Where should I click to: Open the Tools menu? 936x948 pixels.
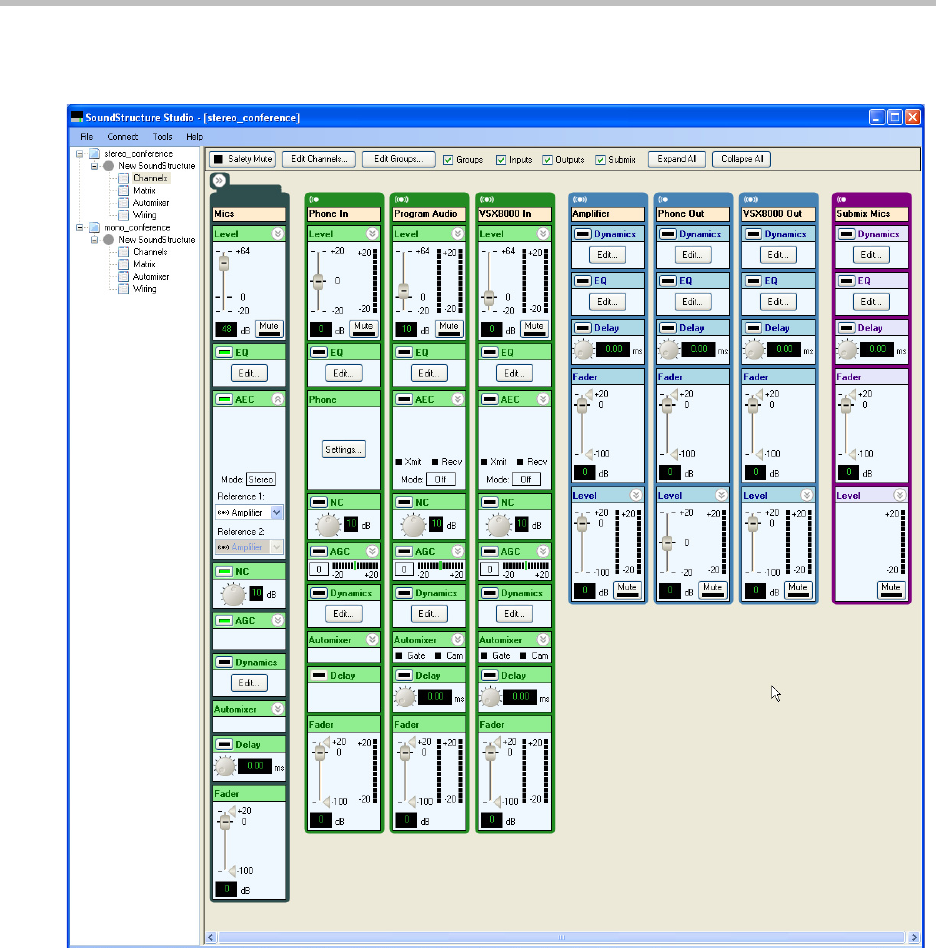pos(162,136)
